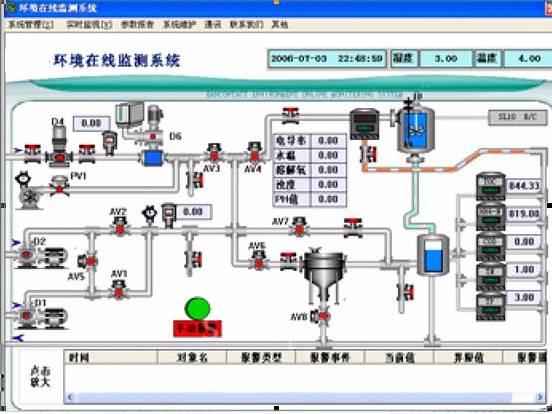
Task: Click the red button under green lamp
Action: (x=197, y=328)
